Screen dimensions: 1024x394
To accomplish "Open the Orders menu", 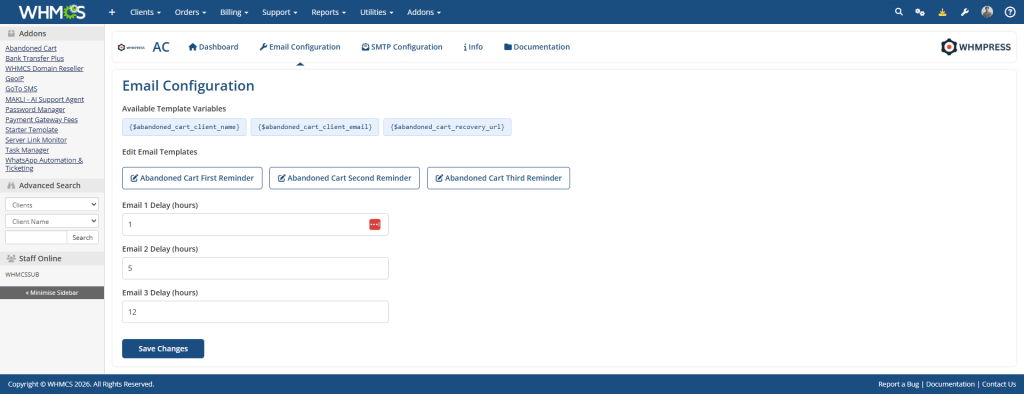I will (x=191, y=12).
